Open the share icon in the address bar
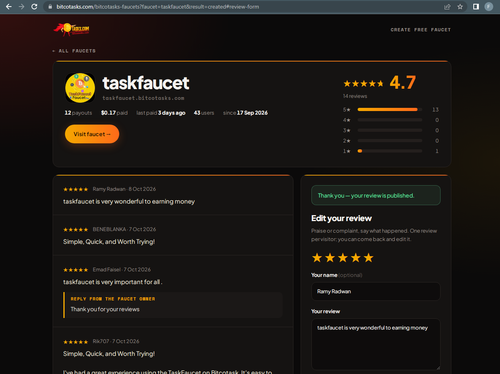 (x=447, y=7)
